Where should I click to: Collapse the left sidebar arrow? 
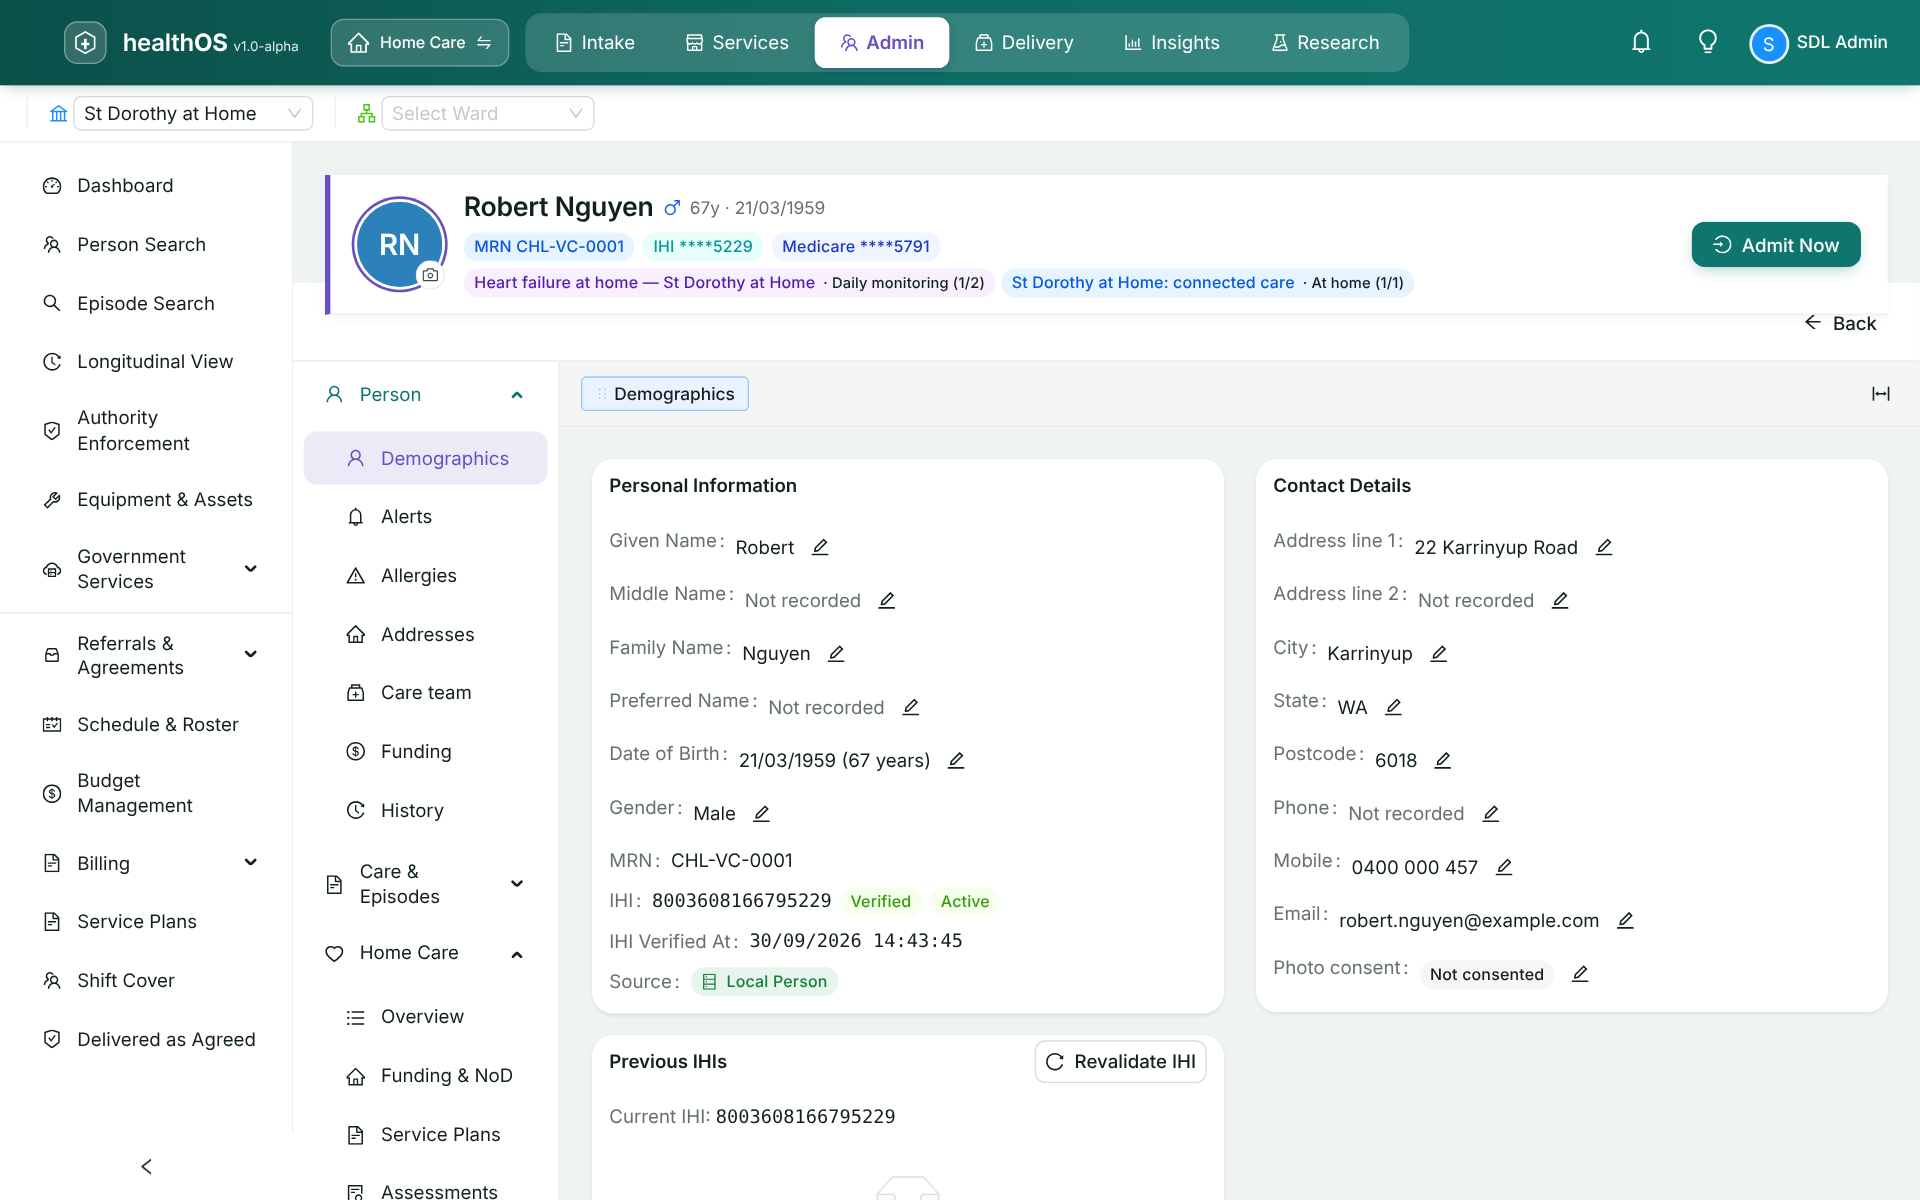tap(146, 1166)
